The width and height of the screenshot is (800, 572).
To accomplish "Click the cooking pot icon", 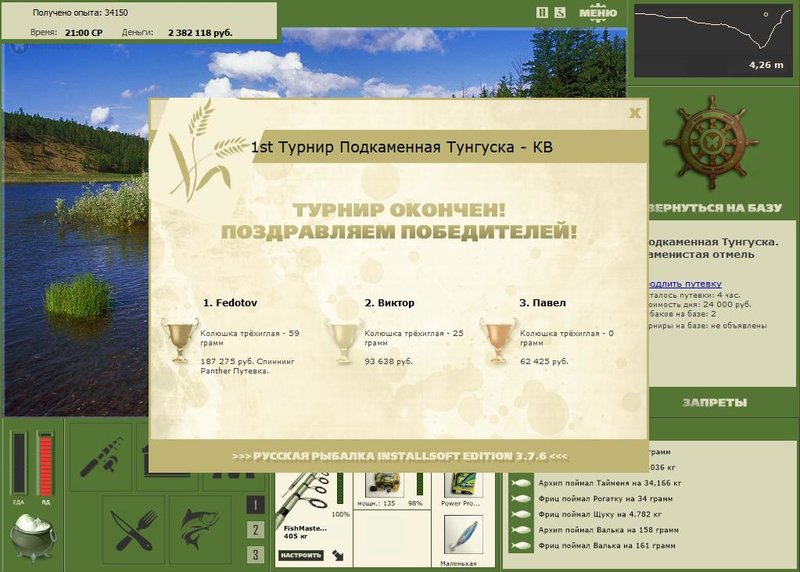I will pyautogui.click(x=33, y=537).
